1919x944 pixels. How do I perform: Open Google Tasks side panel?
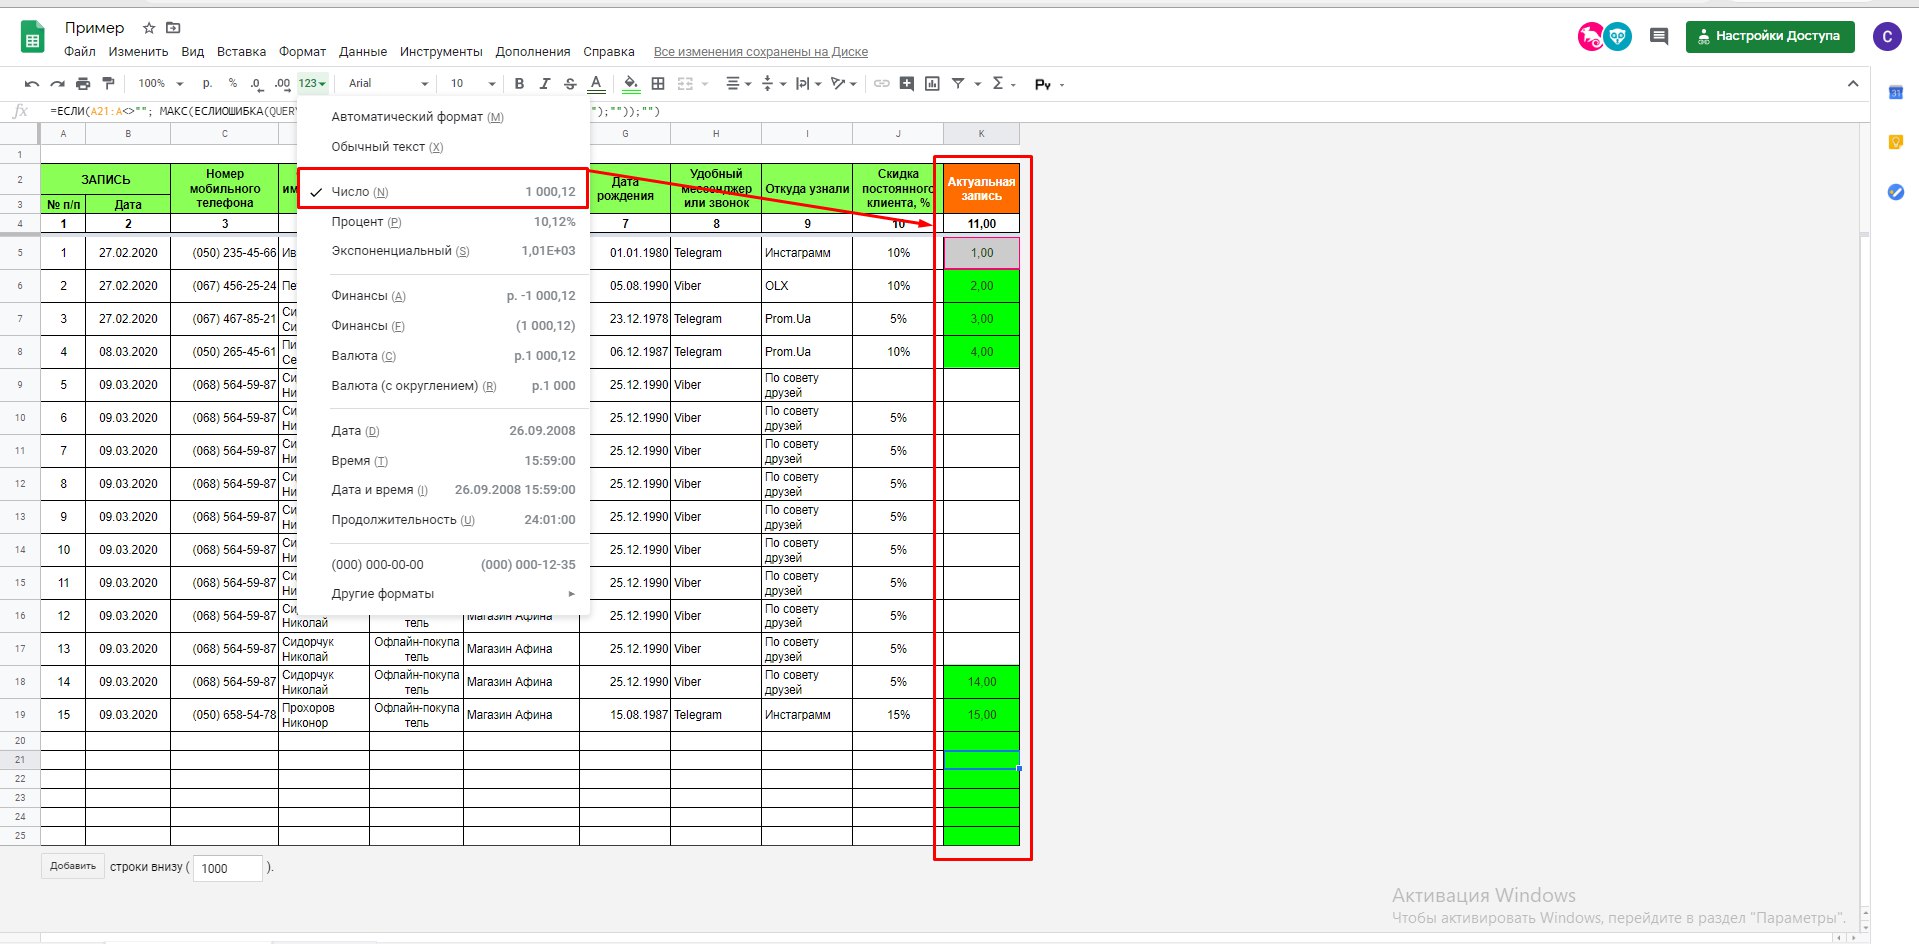tap(1895, 192)
